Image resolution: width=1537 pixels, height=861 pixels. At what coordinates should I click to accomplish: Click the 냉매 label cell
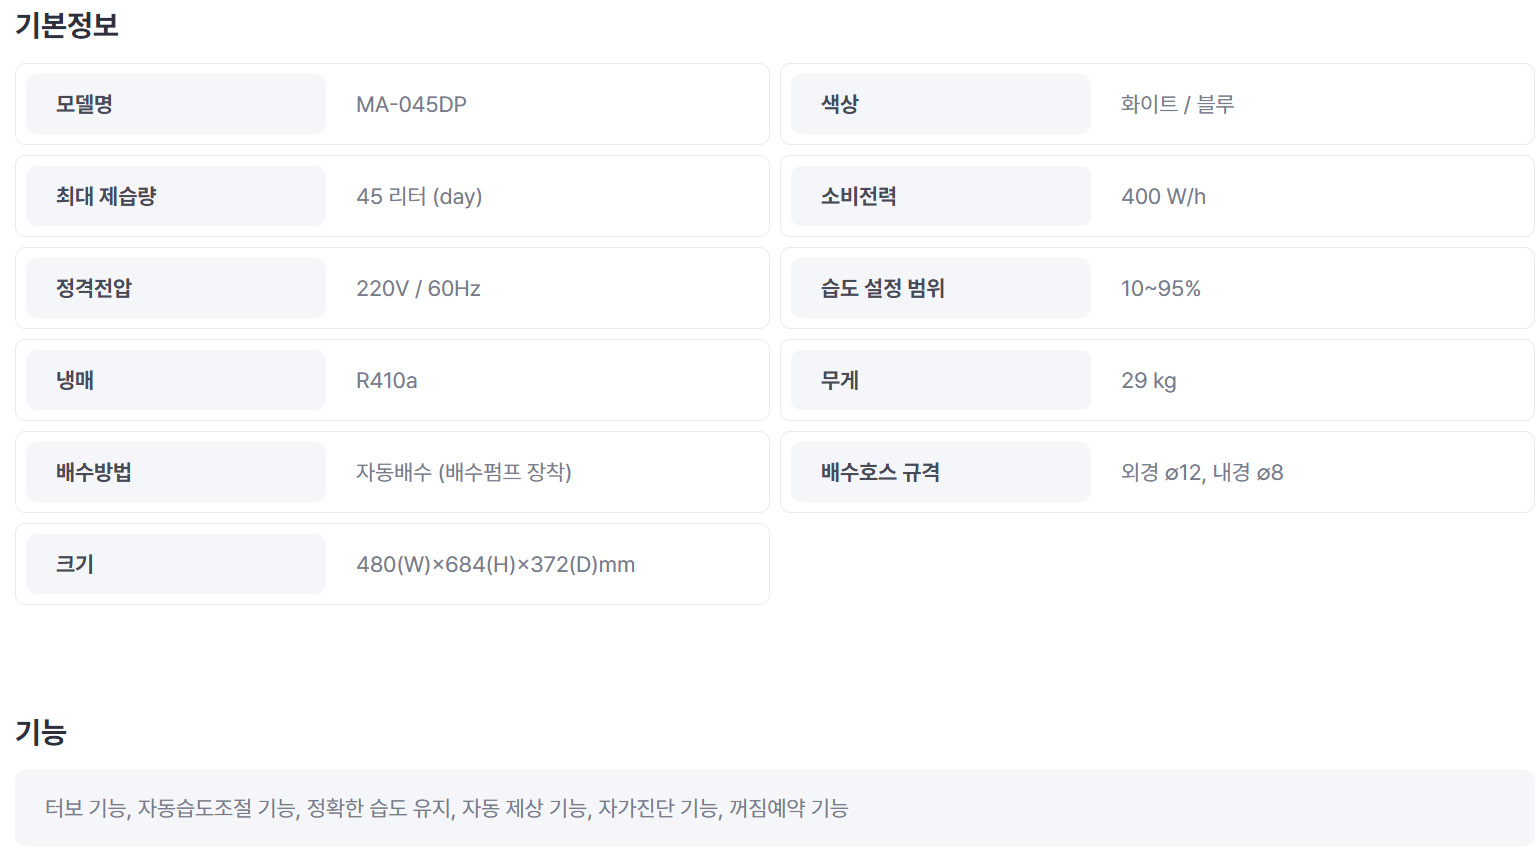pyautogui.click(x=175, y=380)
